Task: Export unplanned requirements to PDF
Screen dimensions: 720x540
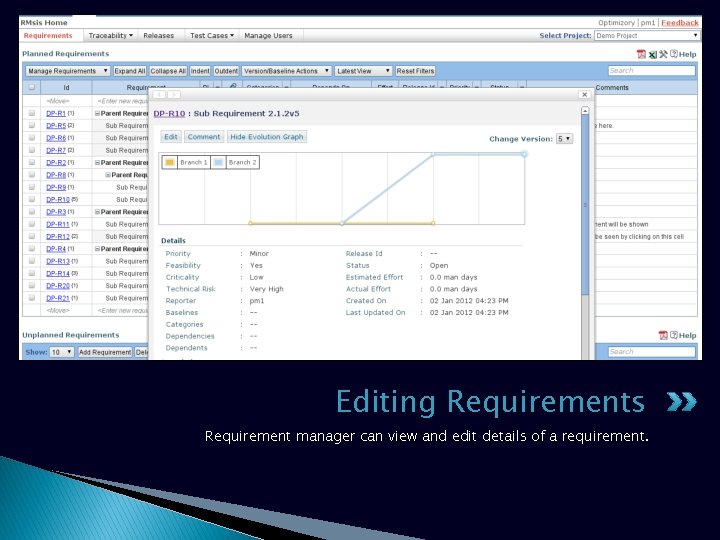Action: 663,335
